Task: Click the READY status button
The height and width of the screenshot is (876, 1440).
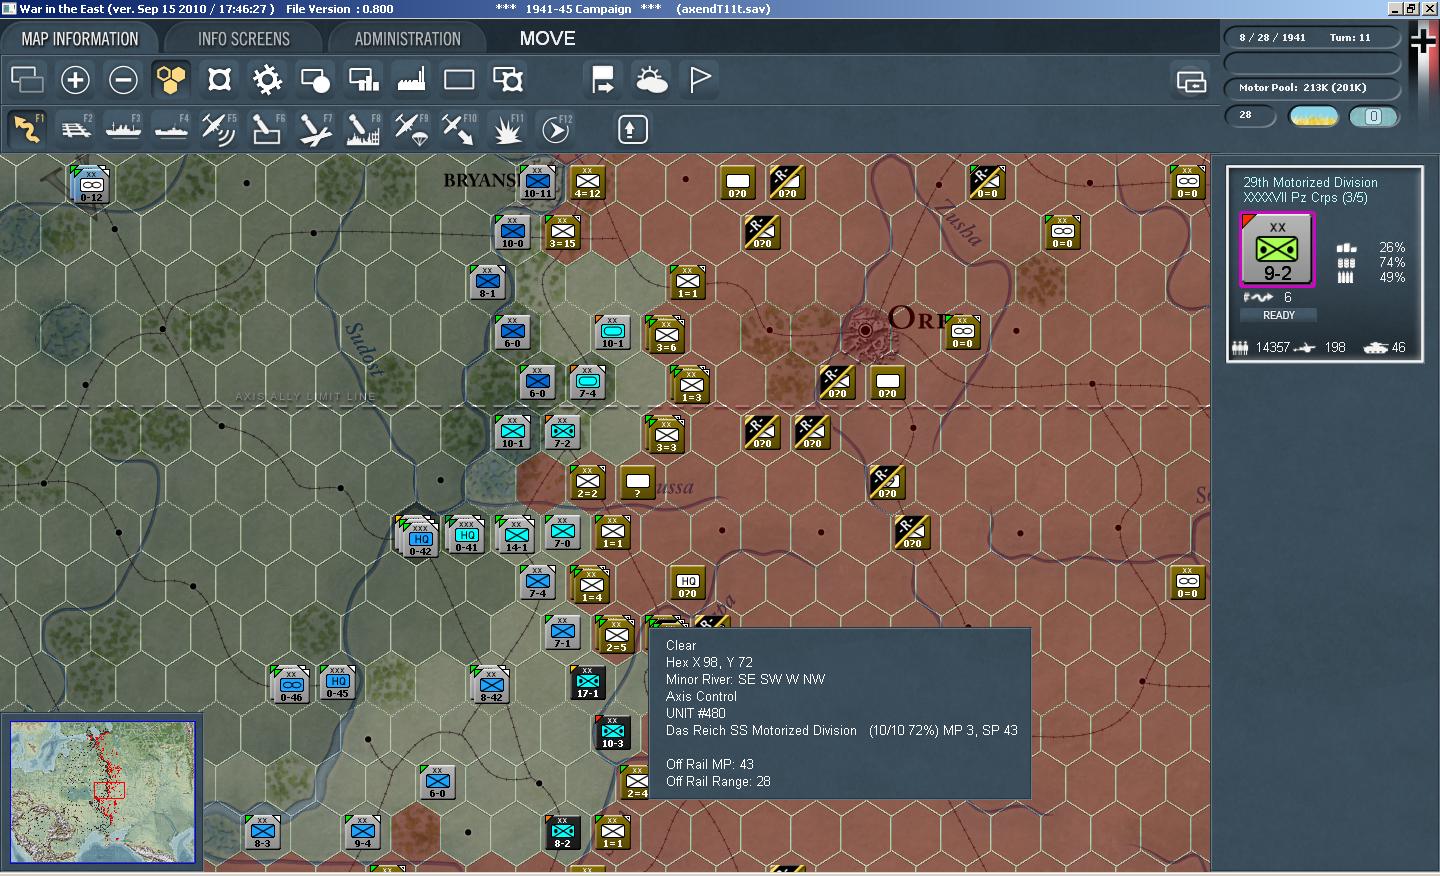Action: tap(1278, 315)
